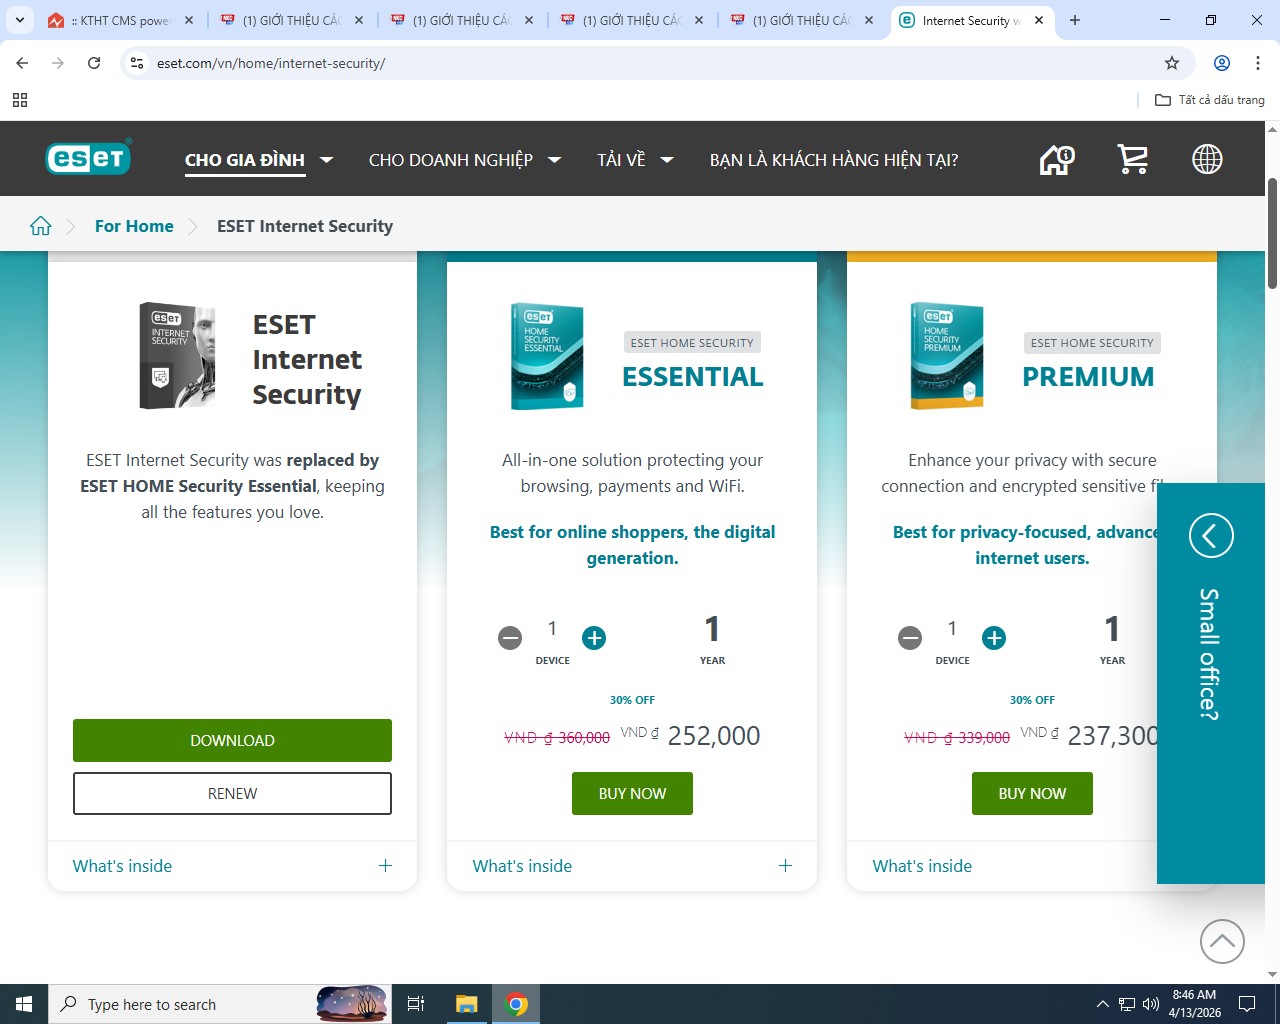Click BUY NOW for PREMIUM
Screen dimensions: 1280x1024
tap(1032, 793)
